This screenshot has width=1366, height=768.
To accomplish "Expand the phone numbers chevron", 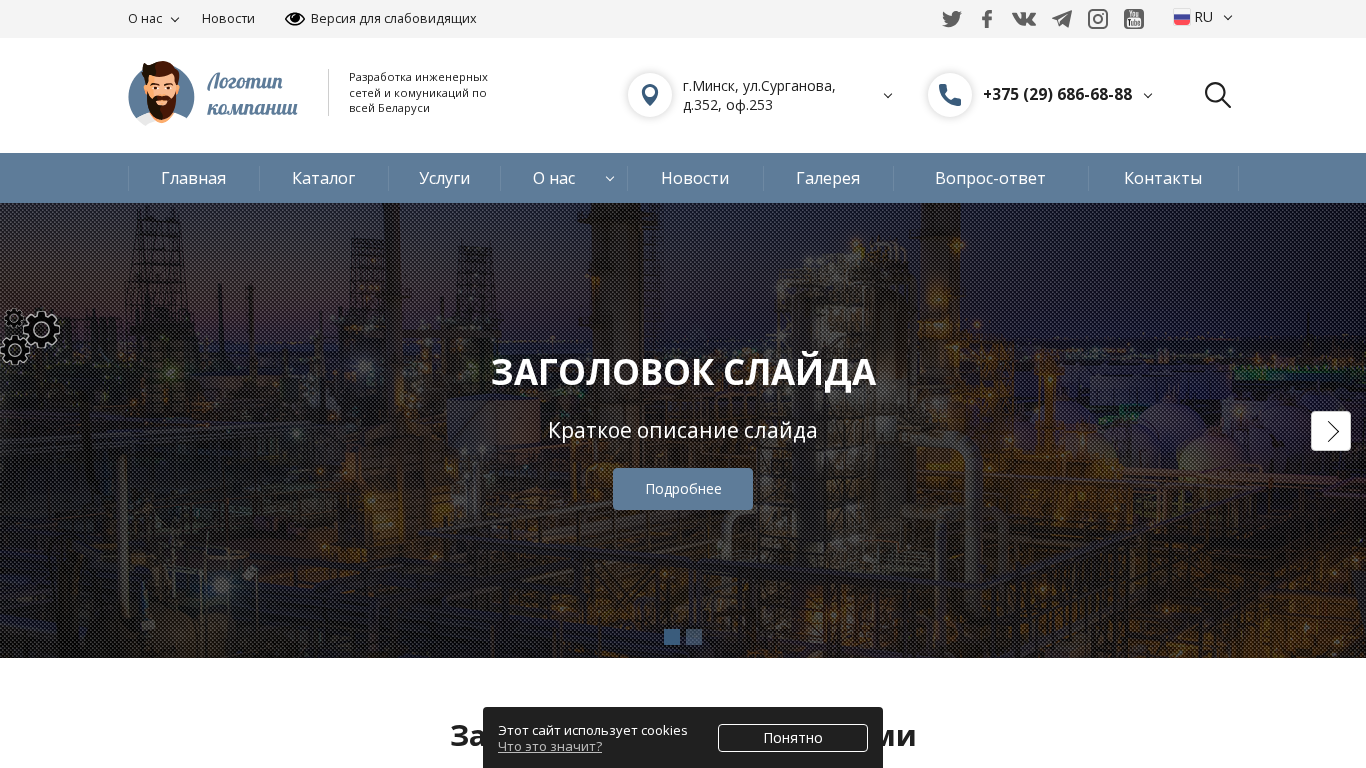I will pos(1148,96).
